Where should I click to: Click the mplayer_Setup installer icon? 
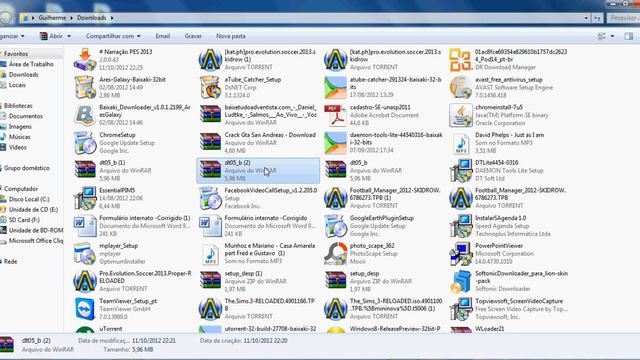[85, 253]
